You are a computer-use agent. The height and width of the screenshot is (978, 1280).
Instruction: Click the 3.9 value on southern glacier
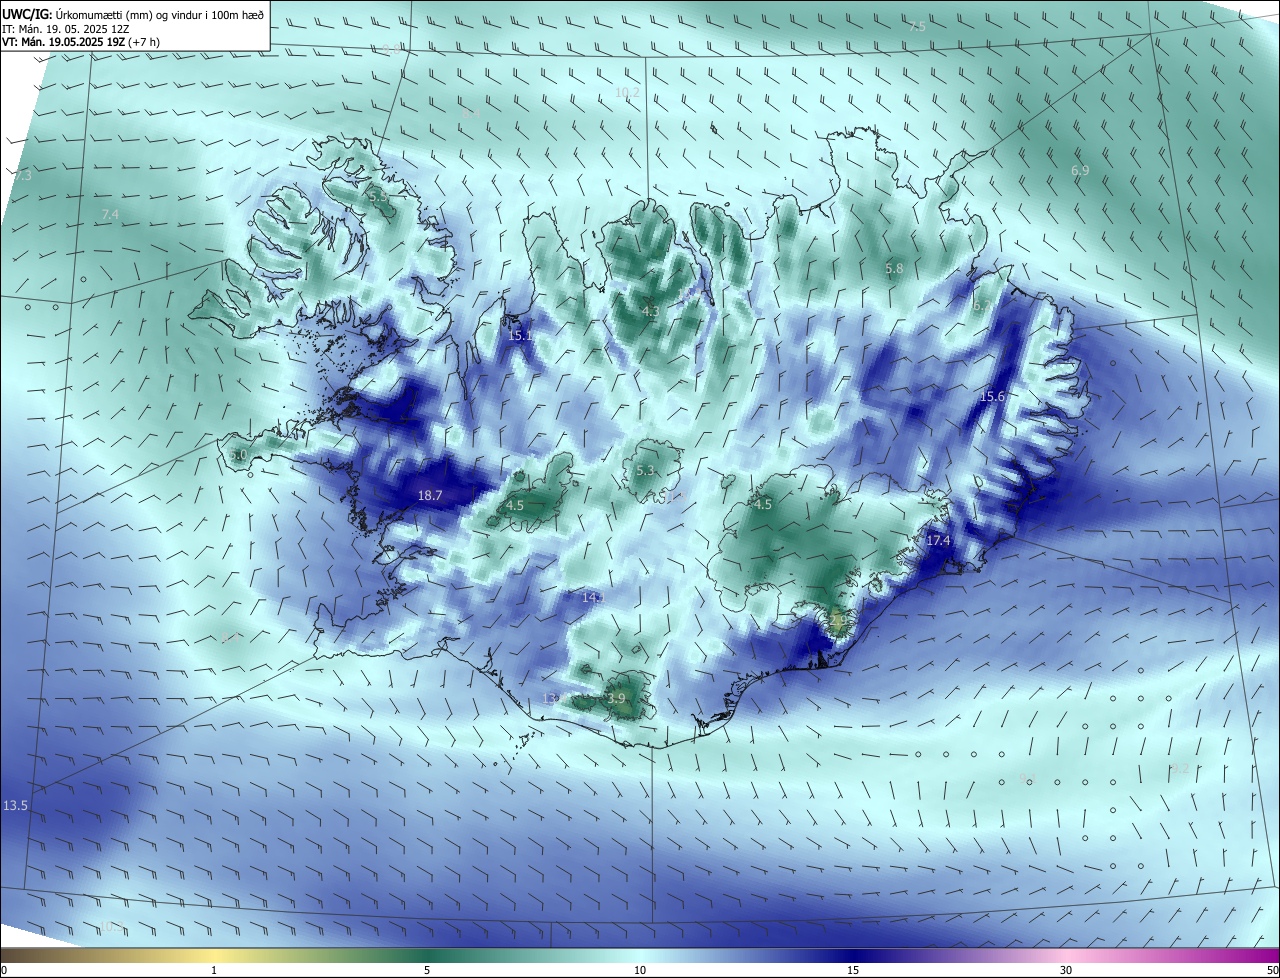616,699
